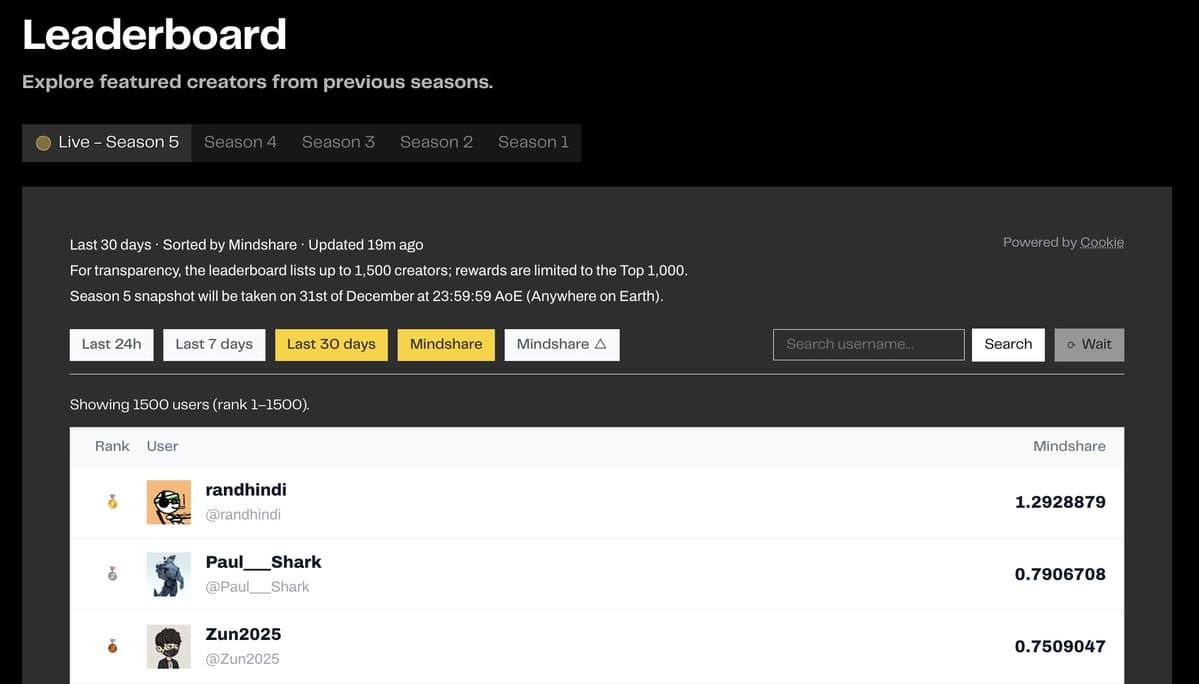
Task: Open randhindi's profile avatar
Action: 168,501
